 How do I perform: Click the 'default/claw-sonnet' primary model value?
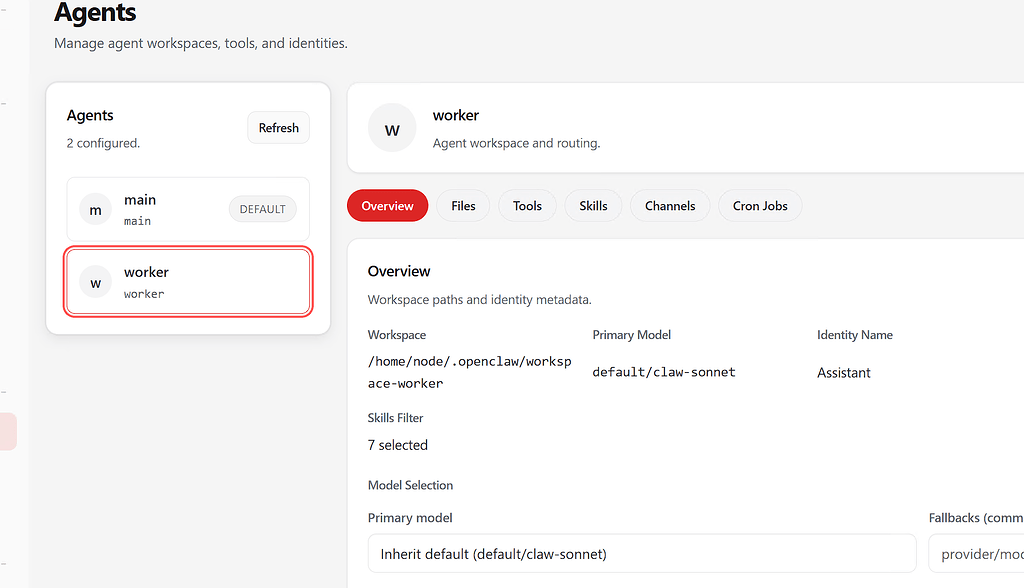(664, 372)
